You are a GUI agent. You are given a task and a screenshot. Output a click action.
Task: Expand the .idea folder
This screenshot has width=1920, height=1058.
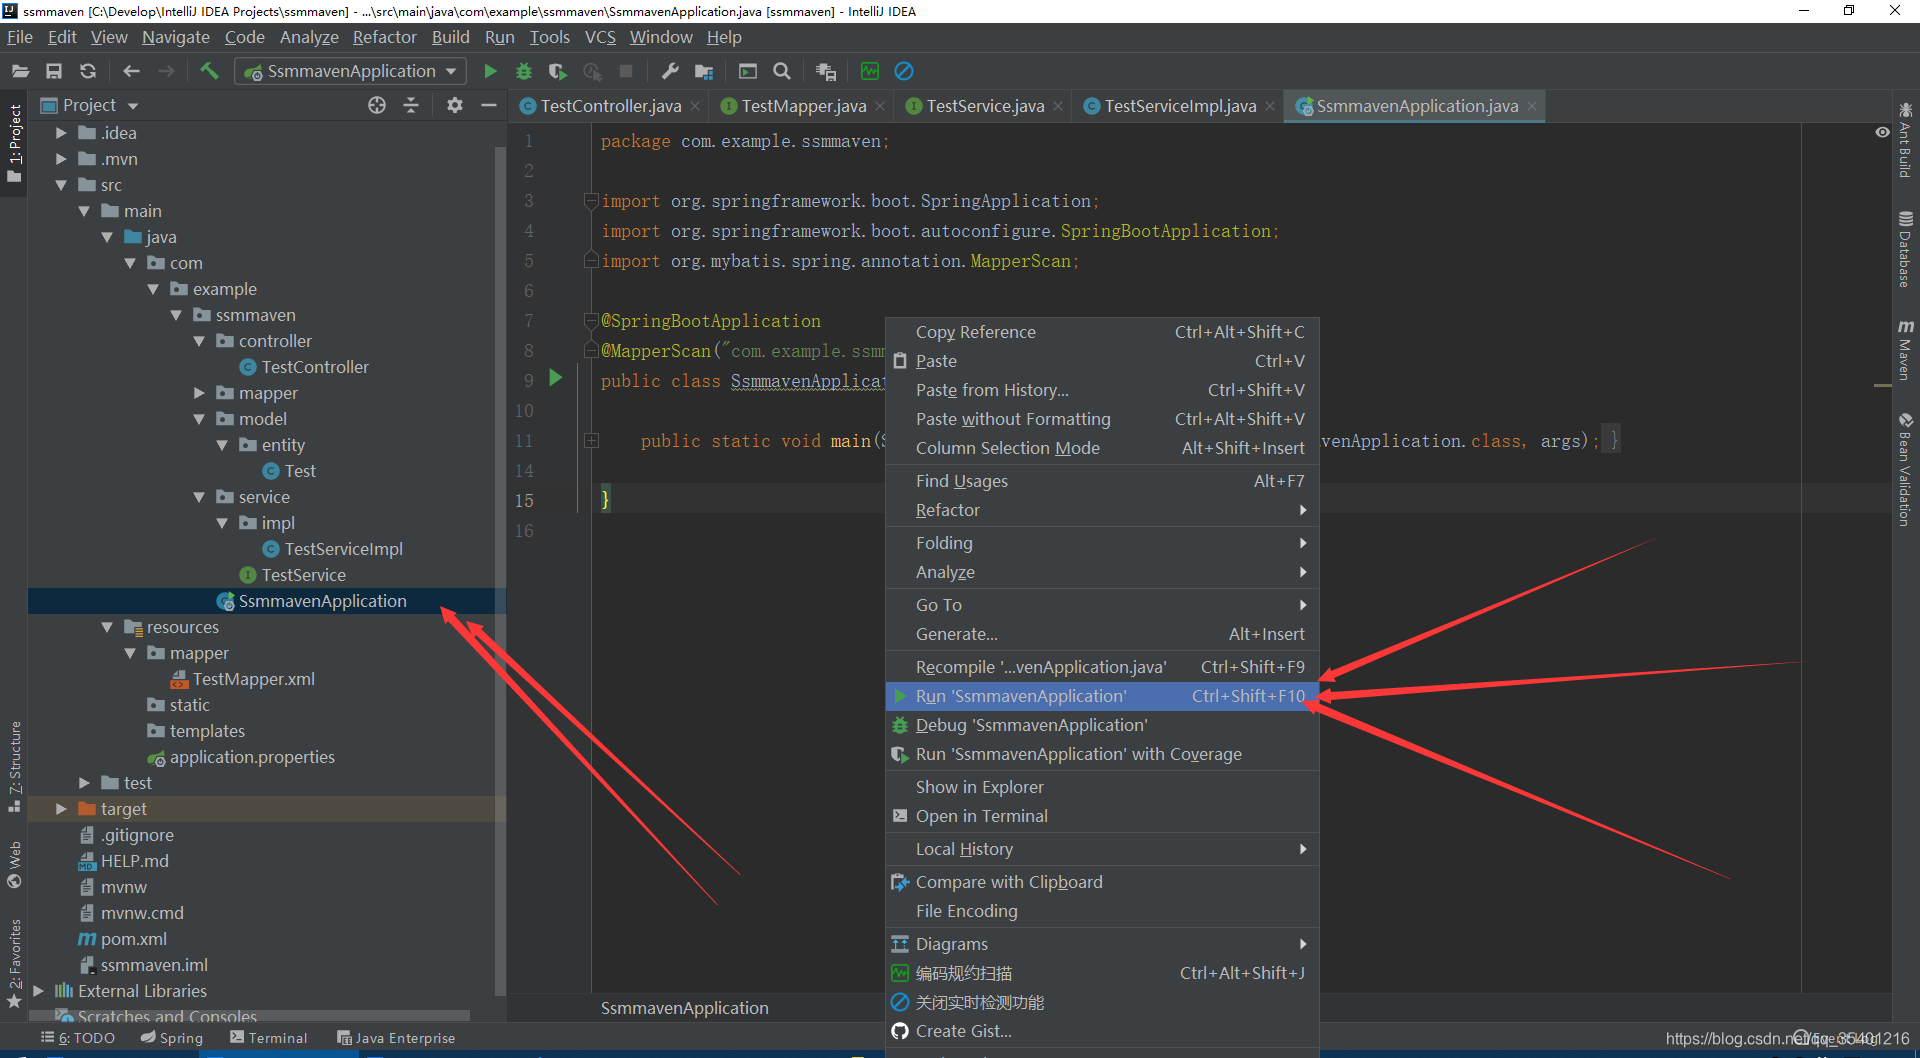[x=61, y=133]
